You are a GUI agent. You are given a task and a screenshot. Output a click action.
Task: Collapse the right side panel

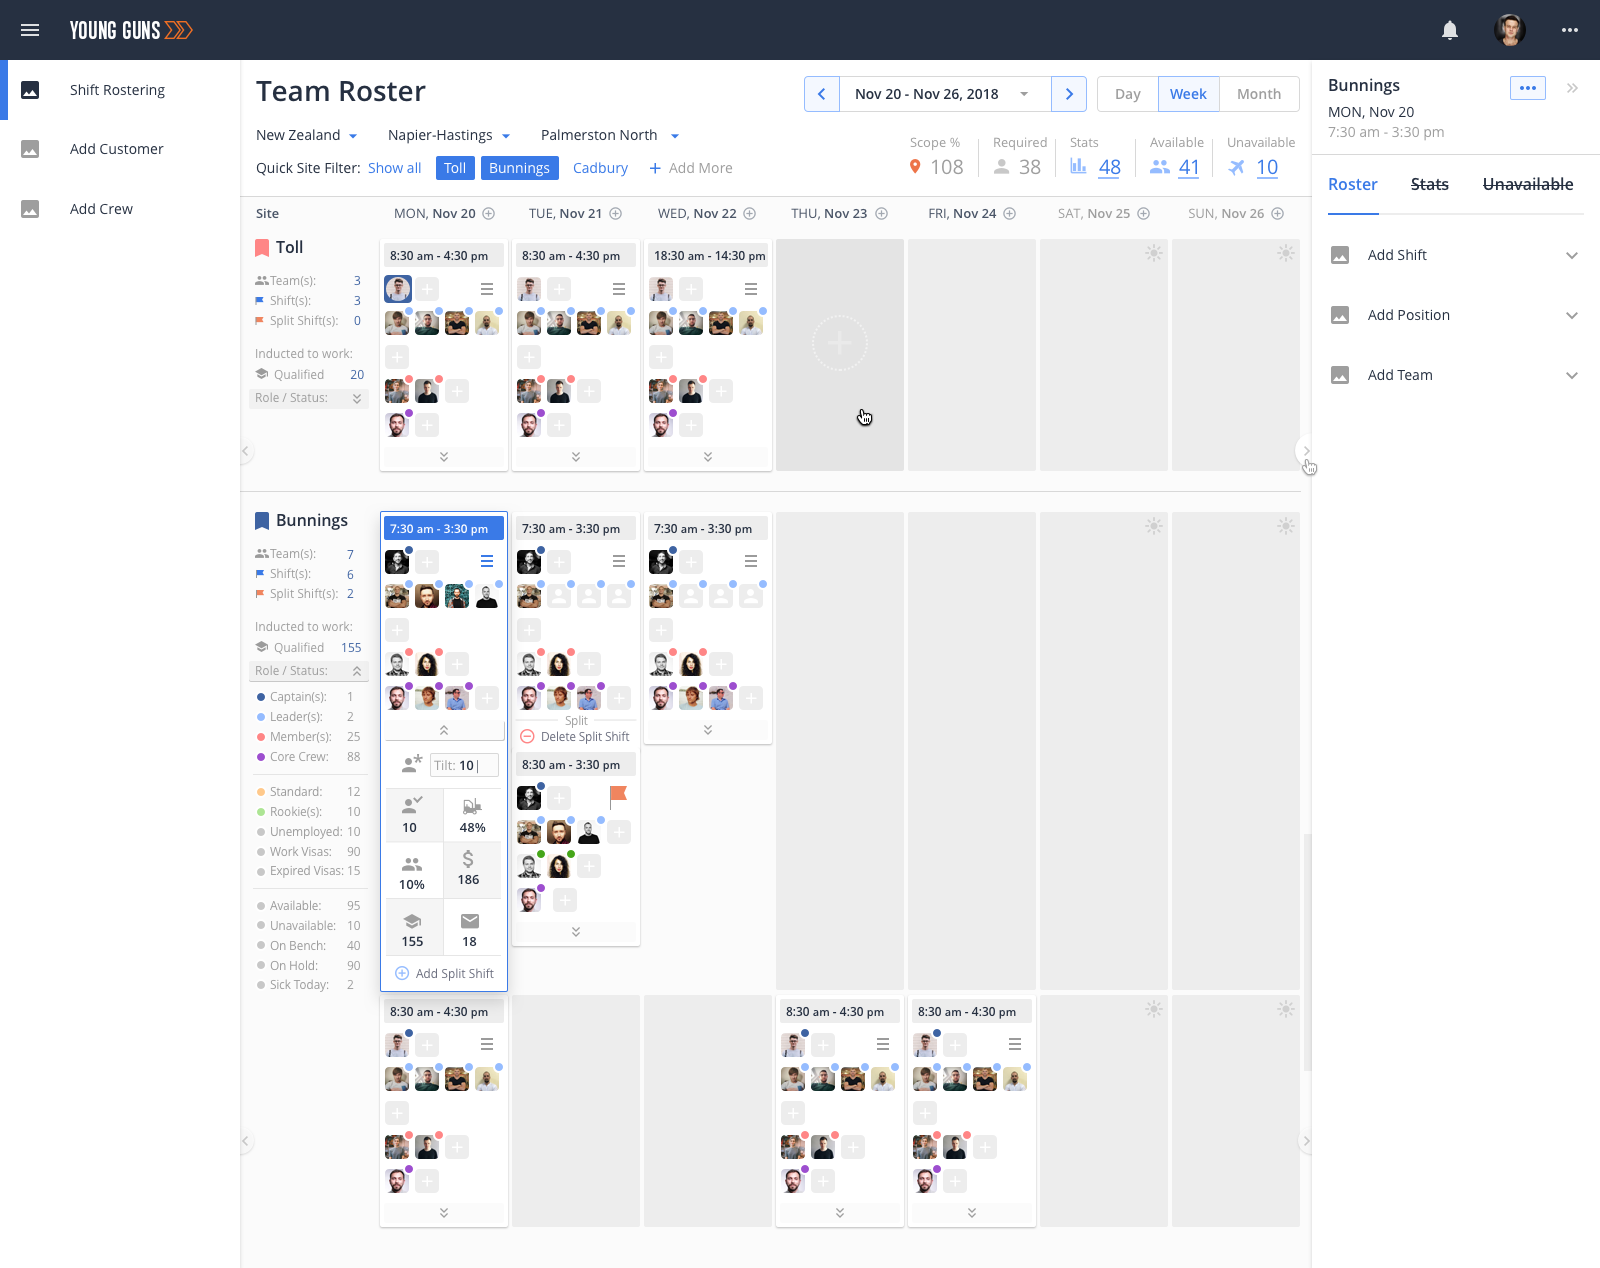pos(1572,88)
